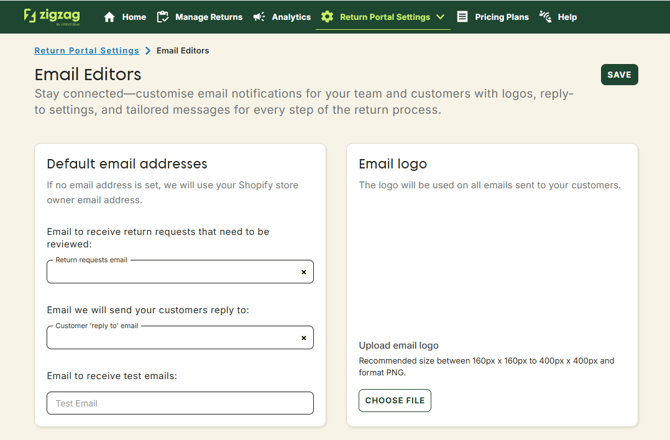Screen dimensions: 670x440
Task: Click into the Customer 'reply to' email input
Action: [x=170, y=338]
